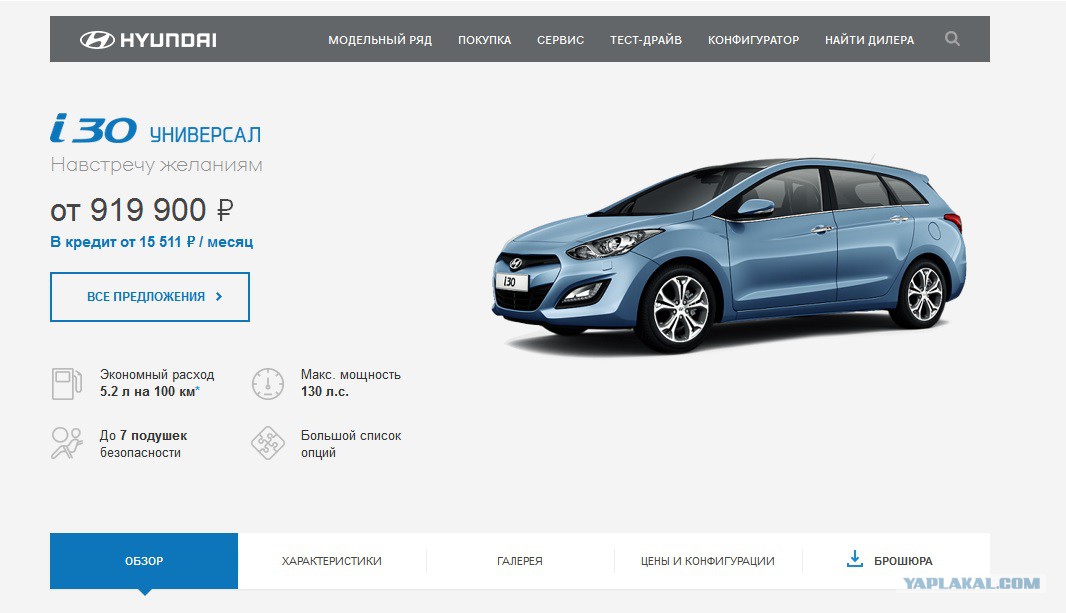This screenshot has height=613, width=1066.
Task: Click the Hyundai logo
Action: (x=148, y=40)
